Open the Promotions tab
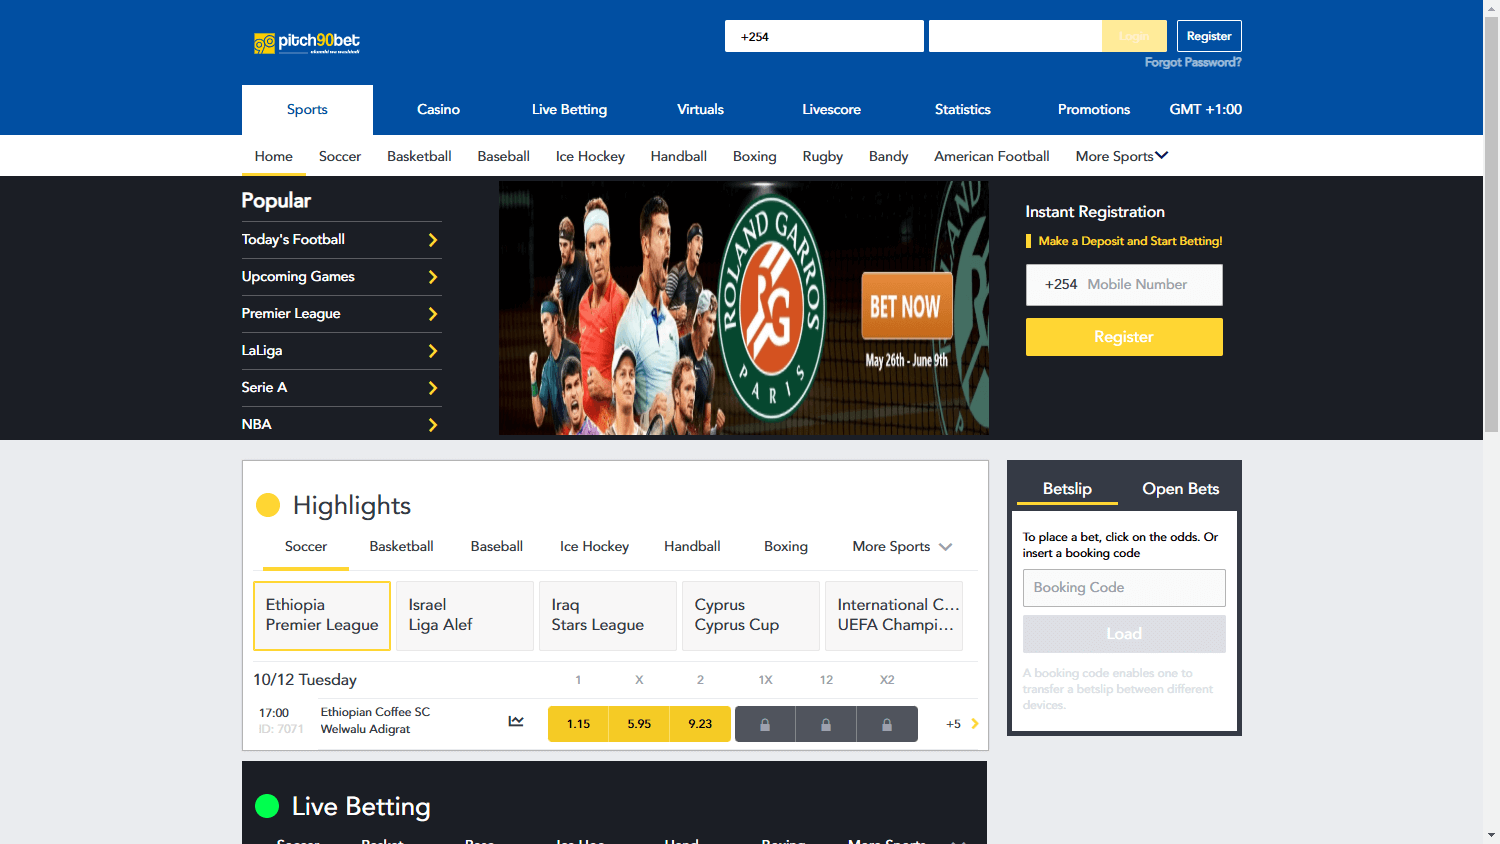Viewport: 1500px width, 844px height. (1094, 110)
